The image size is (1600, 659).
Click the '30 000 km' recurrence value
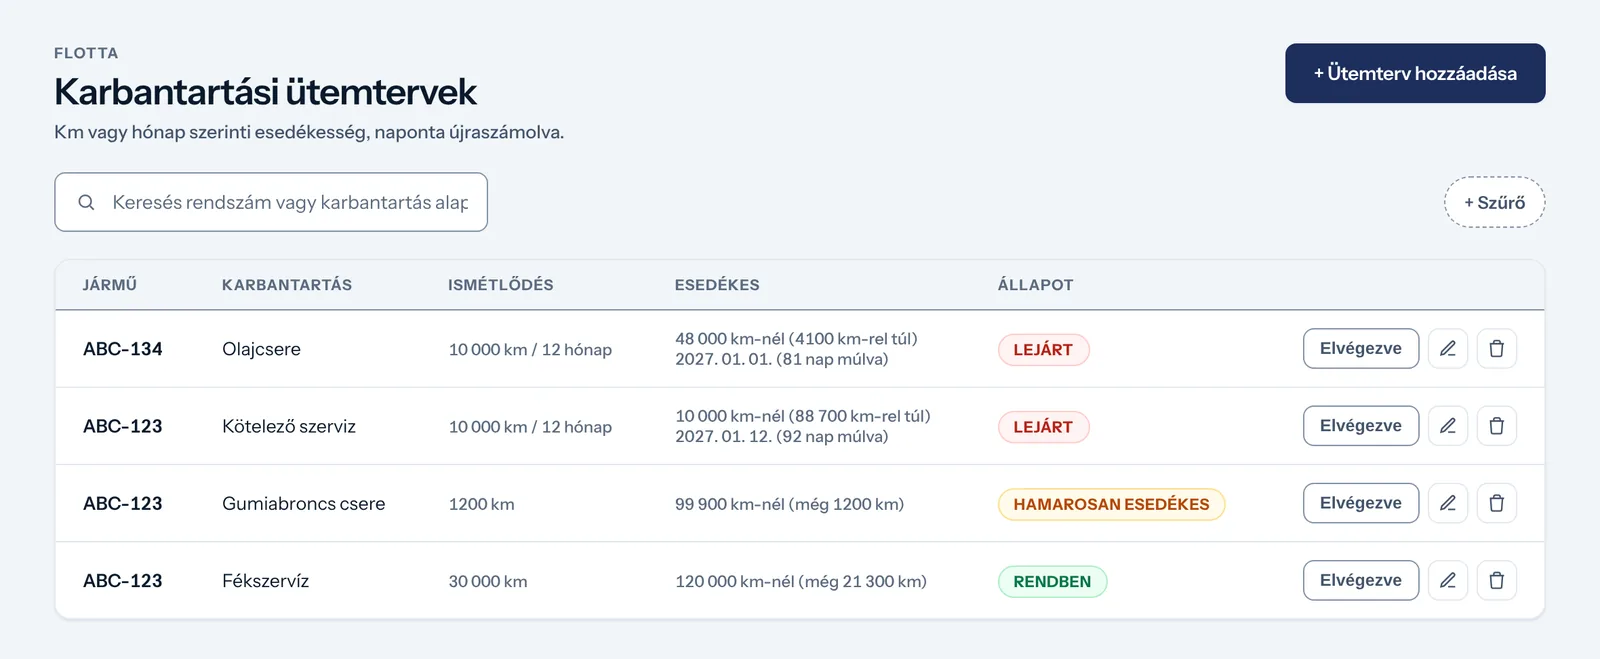488,581
